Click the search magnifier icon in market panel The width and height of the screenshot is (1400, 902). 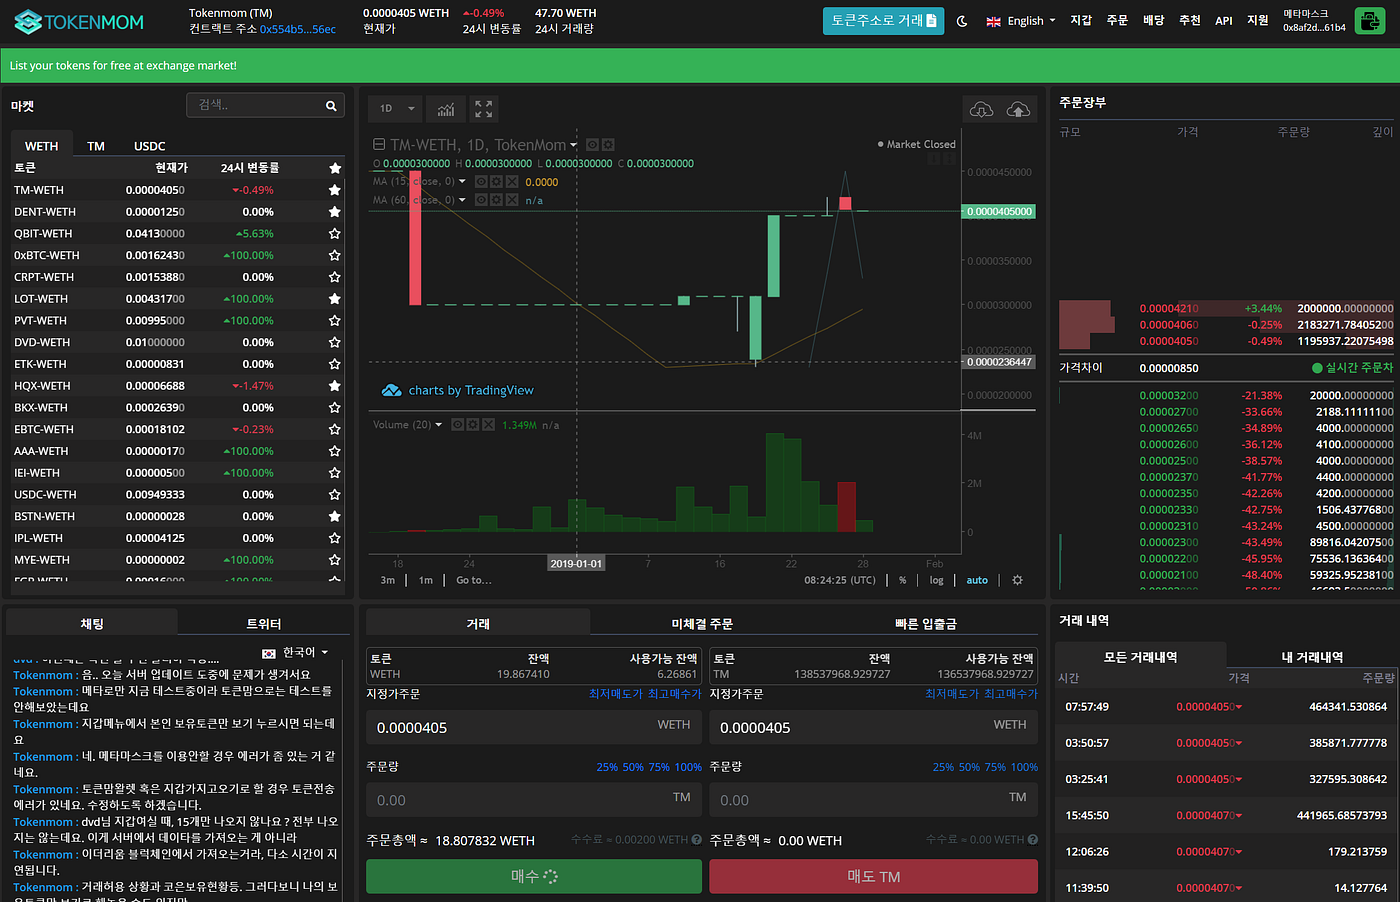tap(331, 105)
